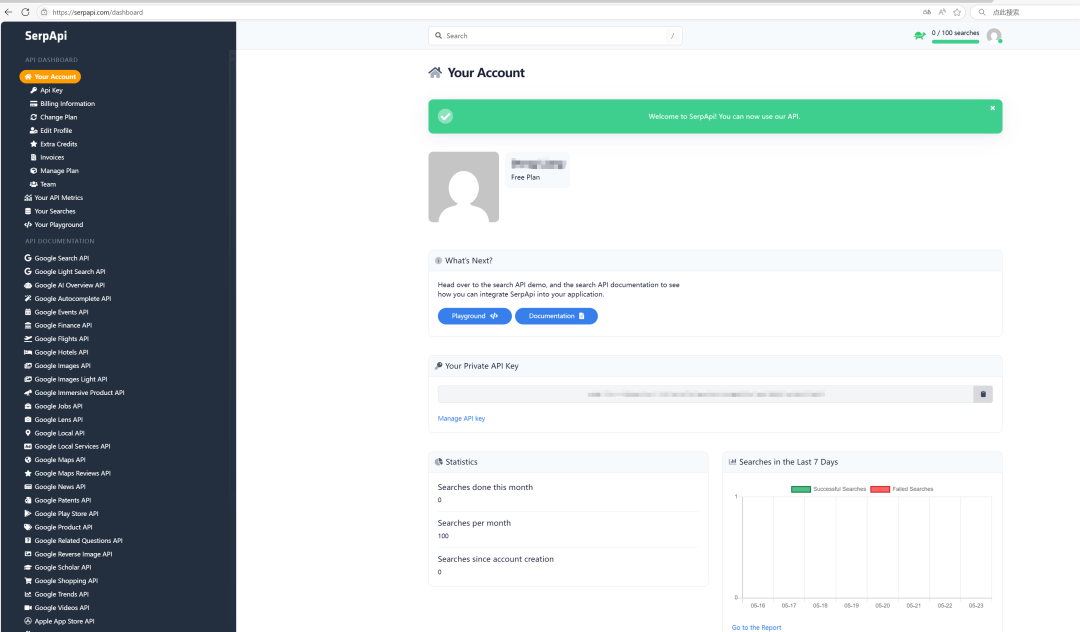Open Google Immersive Product API docs
The image size is (1080, 632).
pyautogui.click(x=79, y=392)
